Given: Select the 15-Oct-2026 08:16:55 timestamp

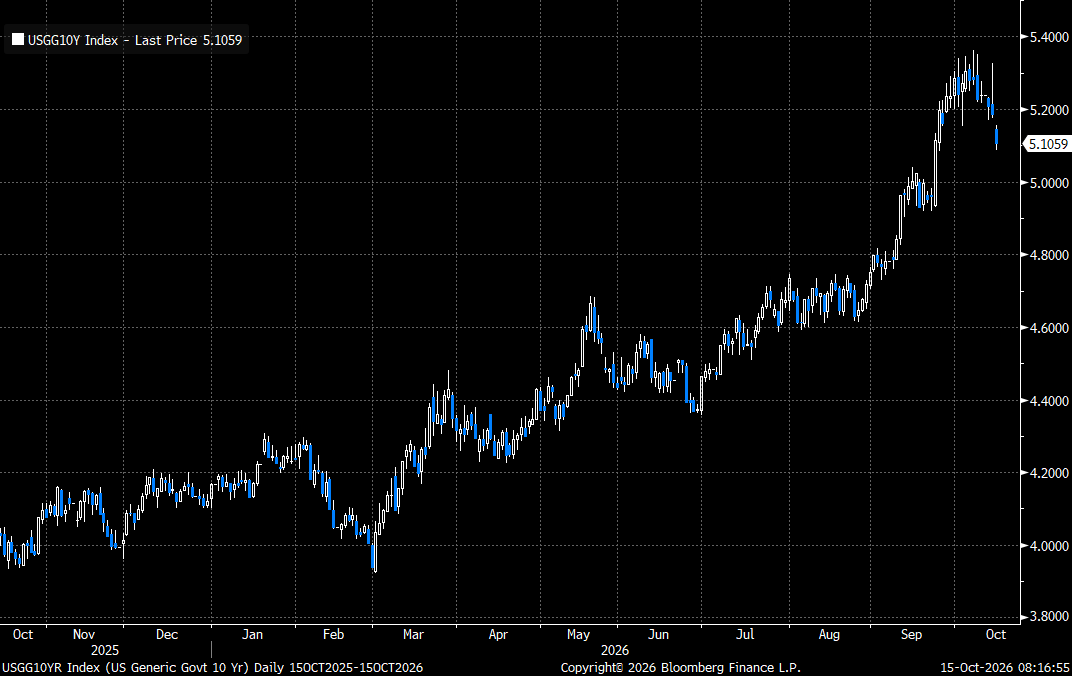Looking at the screenshot, I should point(1004,668).
